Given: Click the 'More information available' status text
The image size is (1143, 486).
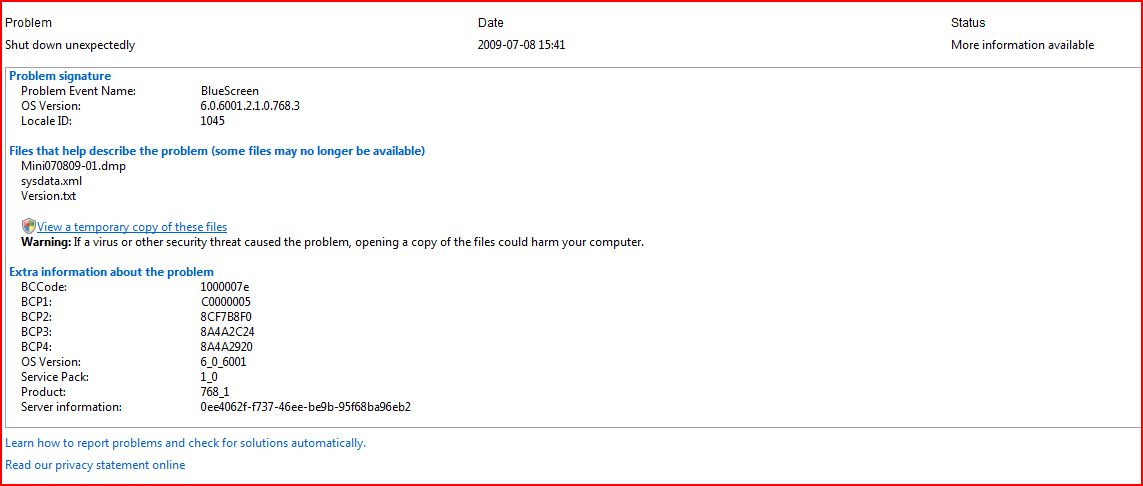Looking at the screenshot, I should [x=1022, y=45].
